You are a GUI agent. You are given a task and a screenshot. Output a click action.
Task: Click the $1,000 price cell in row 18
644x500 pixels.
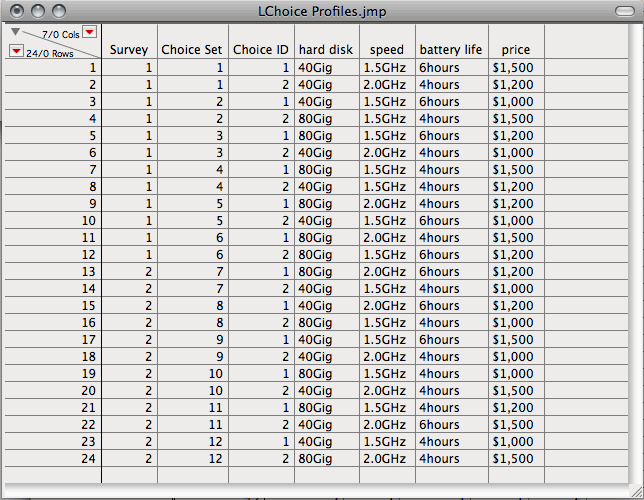click(516, 357)
